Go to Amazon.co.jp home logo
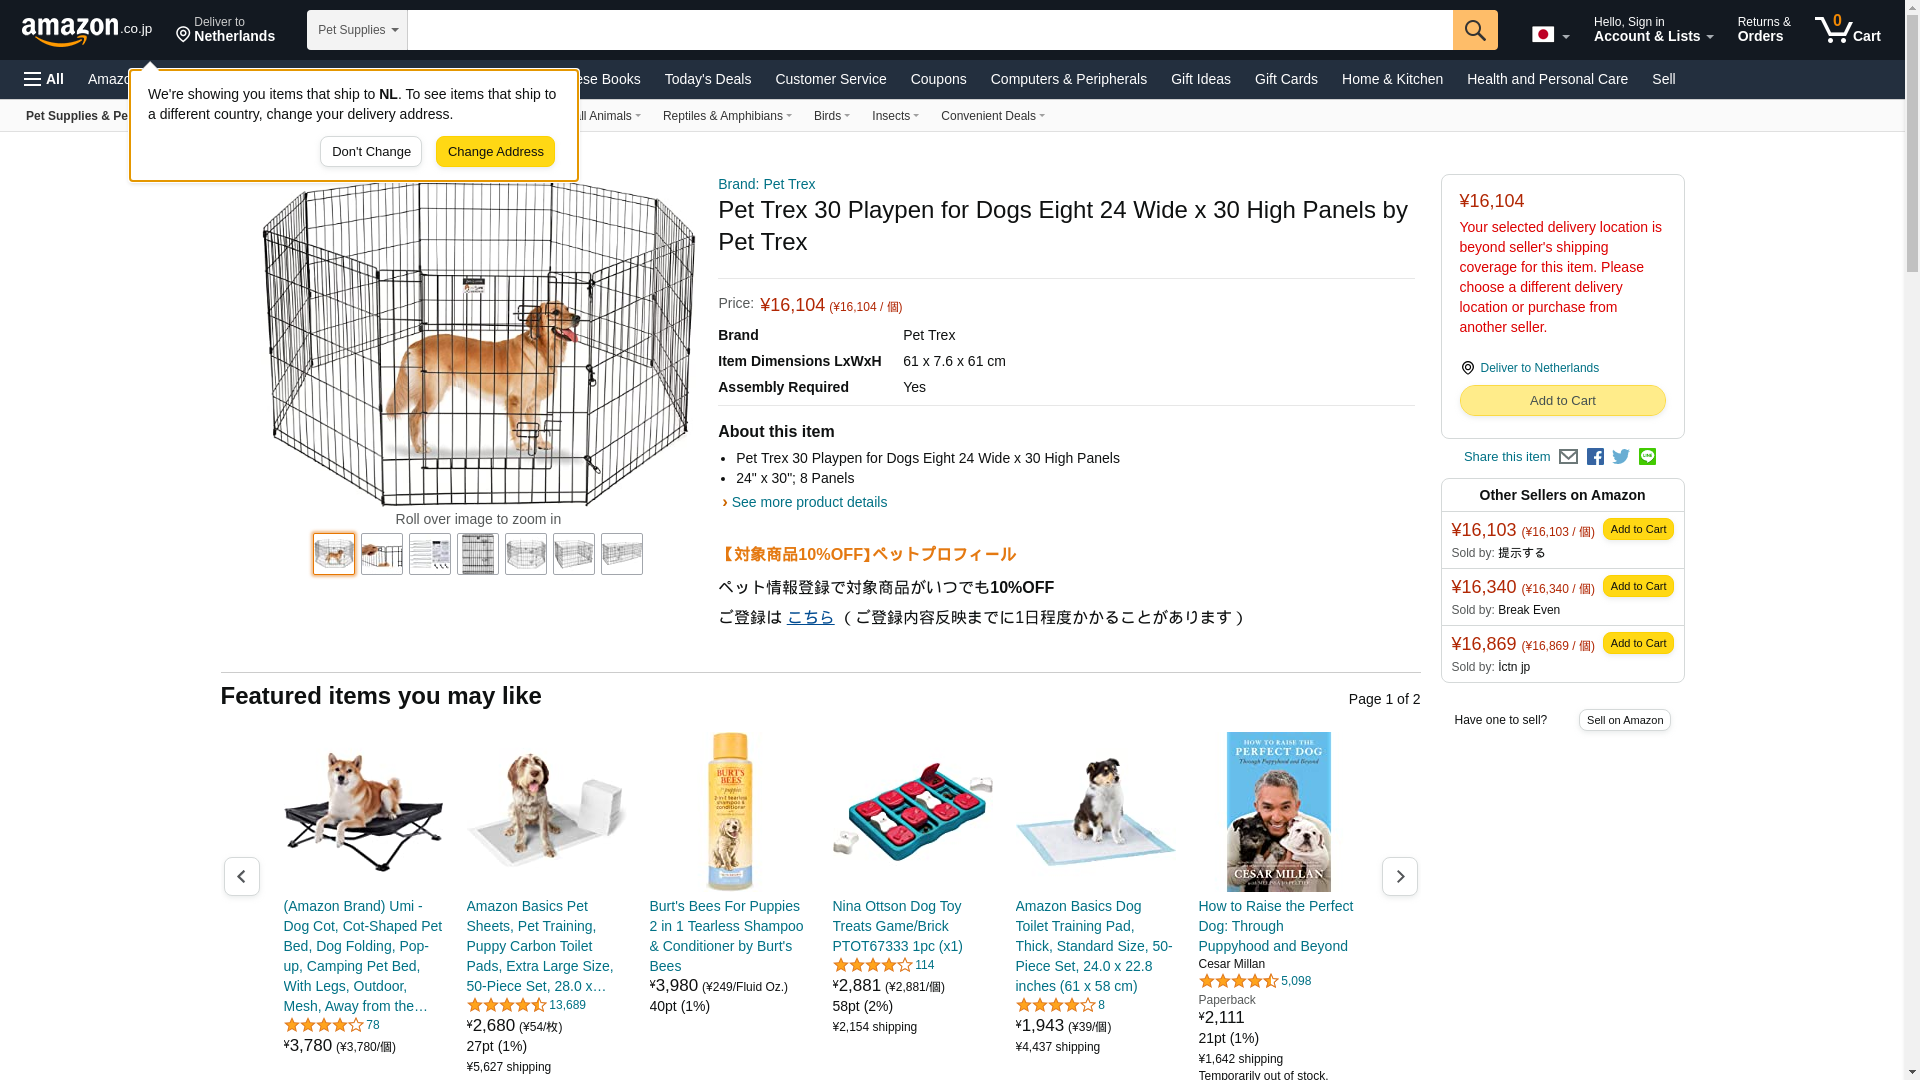 87,31
